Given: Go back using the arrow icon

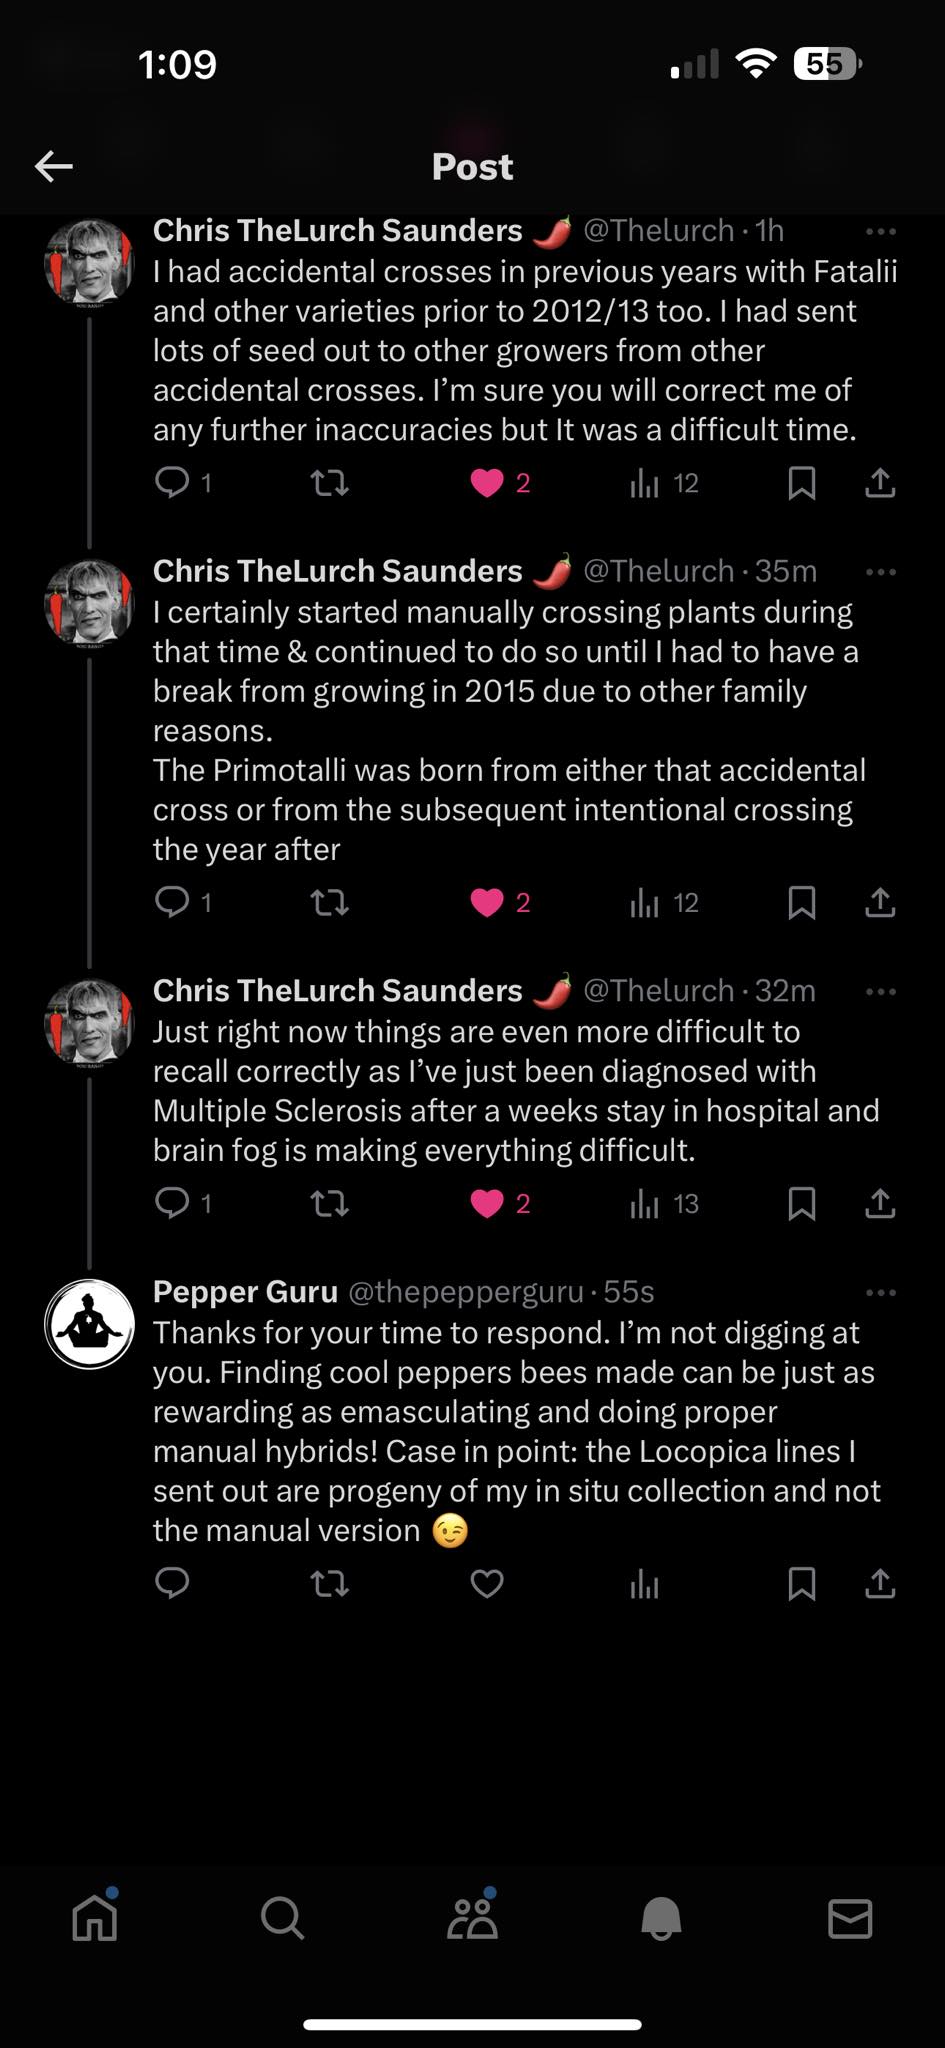Looking at the screenshot, I should (54, 166).
